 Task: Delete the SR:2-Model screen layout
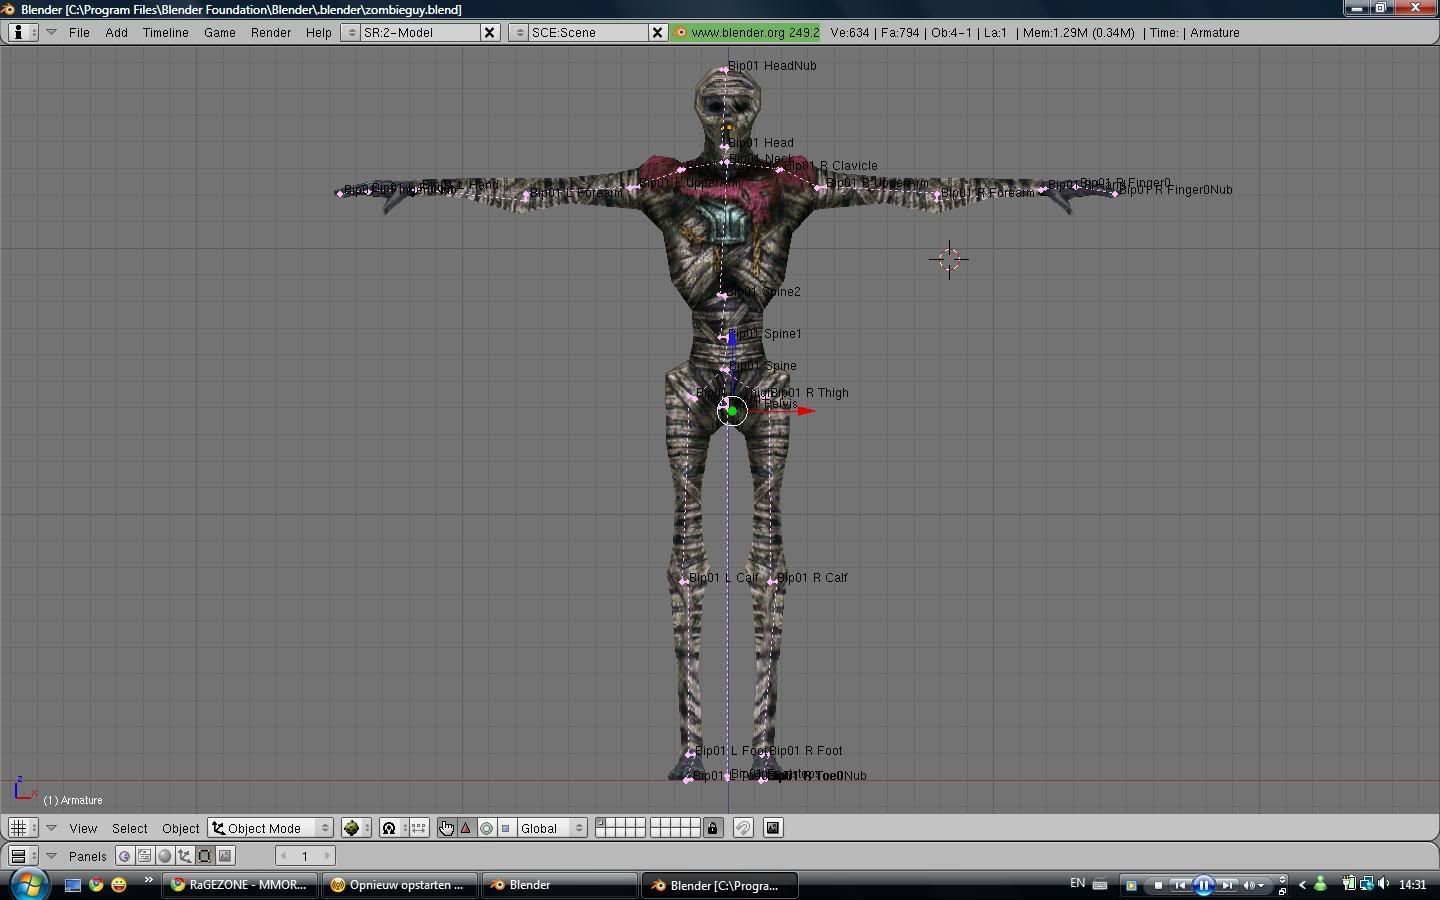[490, 33]
